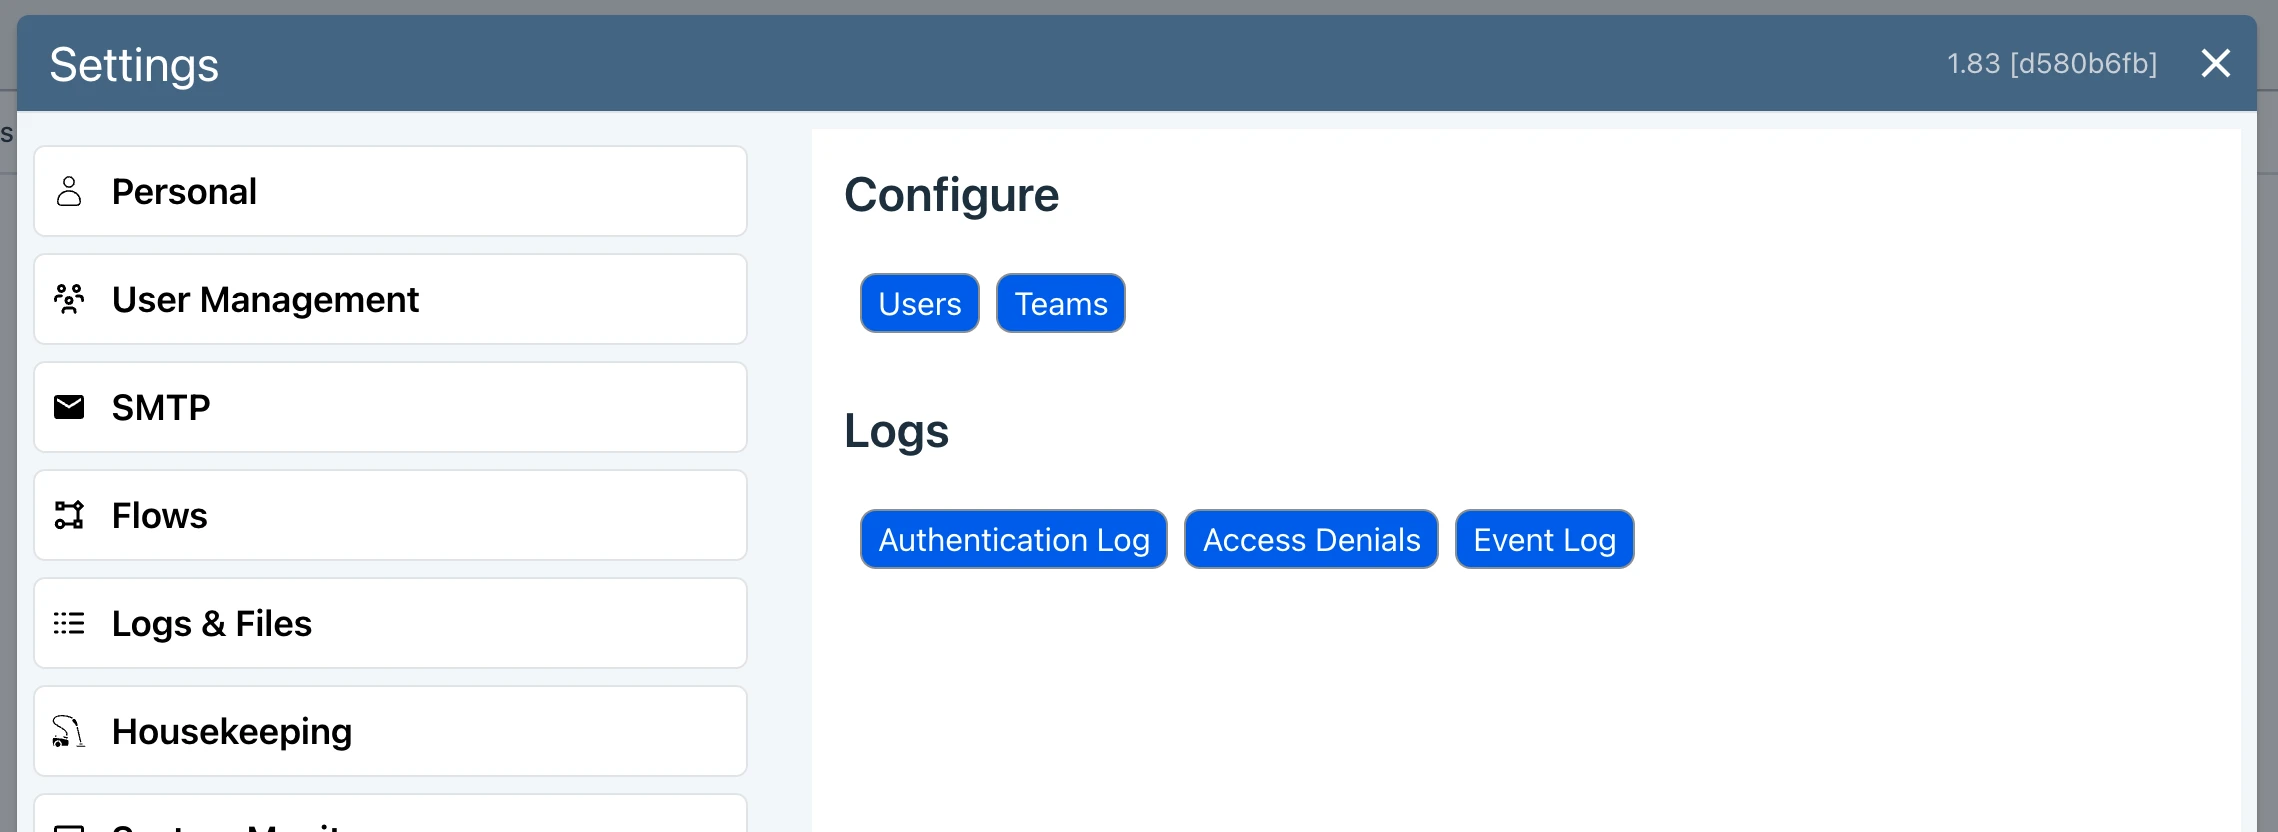Select the partially visible item below Housekeeping
The image size is (2278, 832).
tap(390, 817)
